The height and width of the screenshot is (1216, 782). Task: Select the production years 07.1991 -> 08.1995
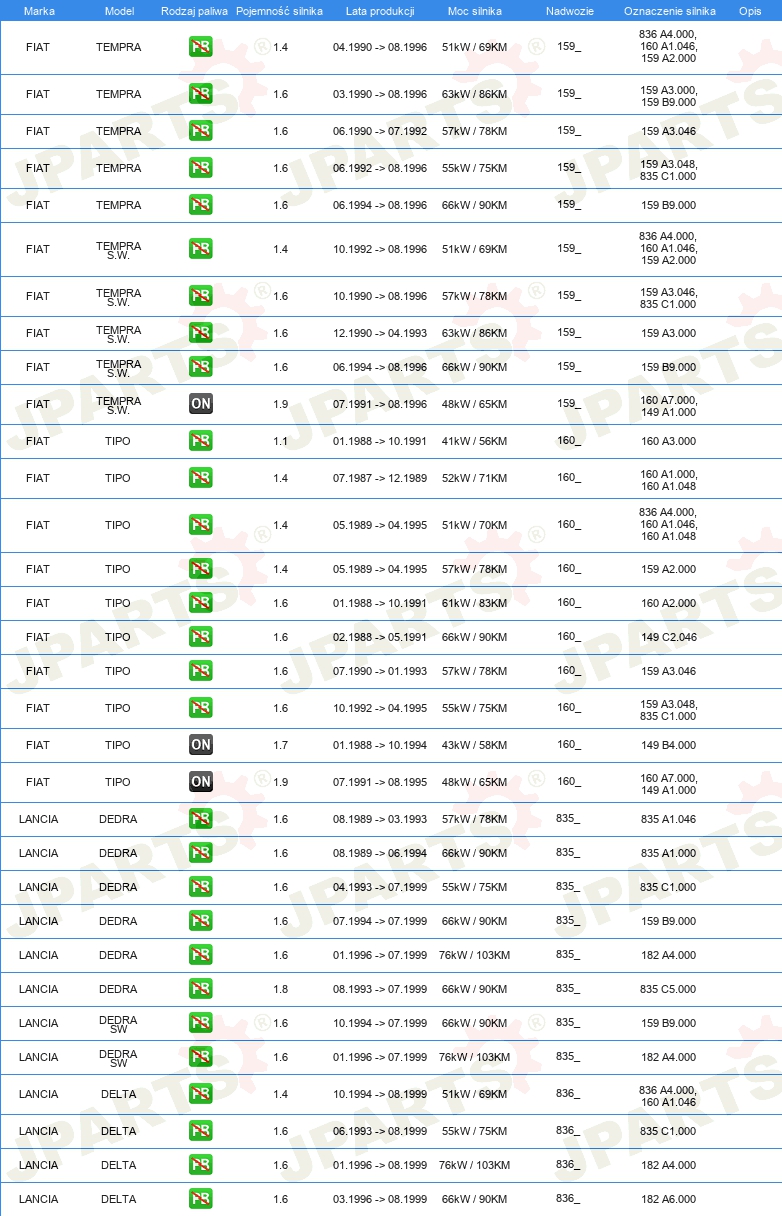(380, 782)
